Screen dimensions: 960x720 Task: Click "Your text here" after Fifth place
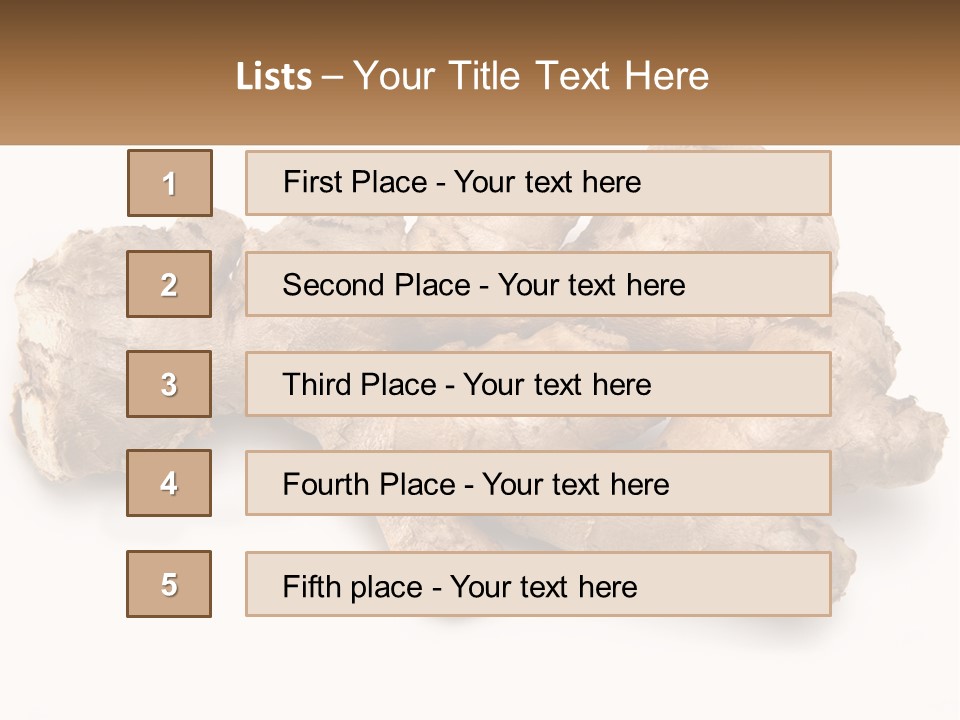tap(543, 586)
